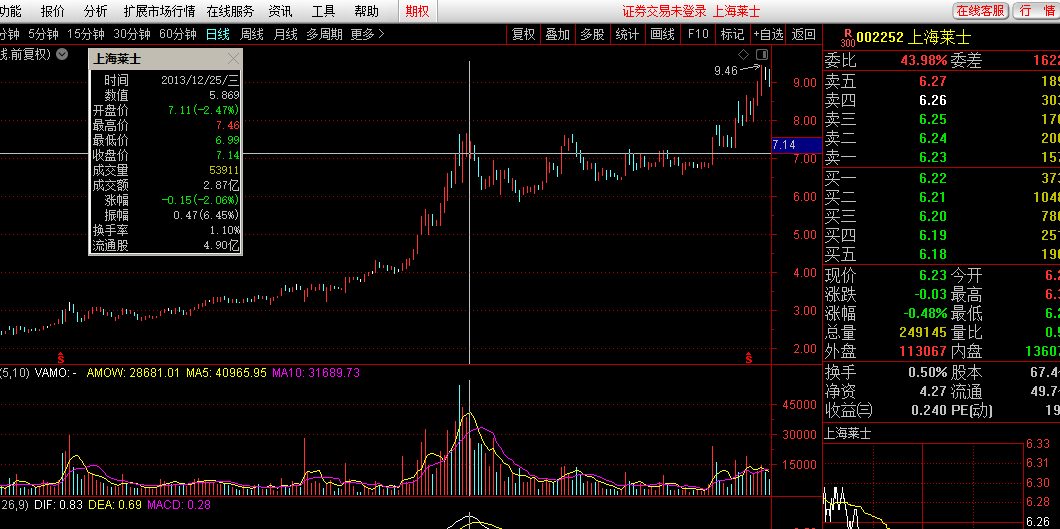Image resolution: width=1060 pixels, height=529 pixels.
Task: Open the 多周期 view selector
Action: (324, 34)
